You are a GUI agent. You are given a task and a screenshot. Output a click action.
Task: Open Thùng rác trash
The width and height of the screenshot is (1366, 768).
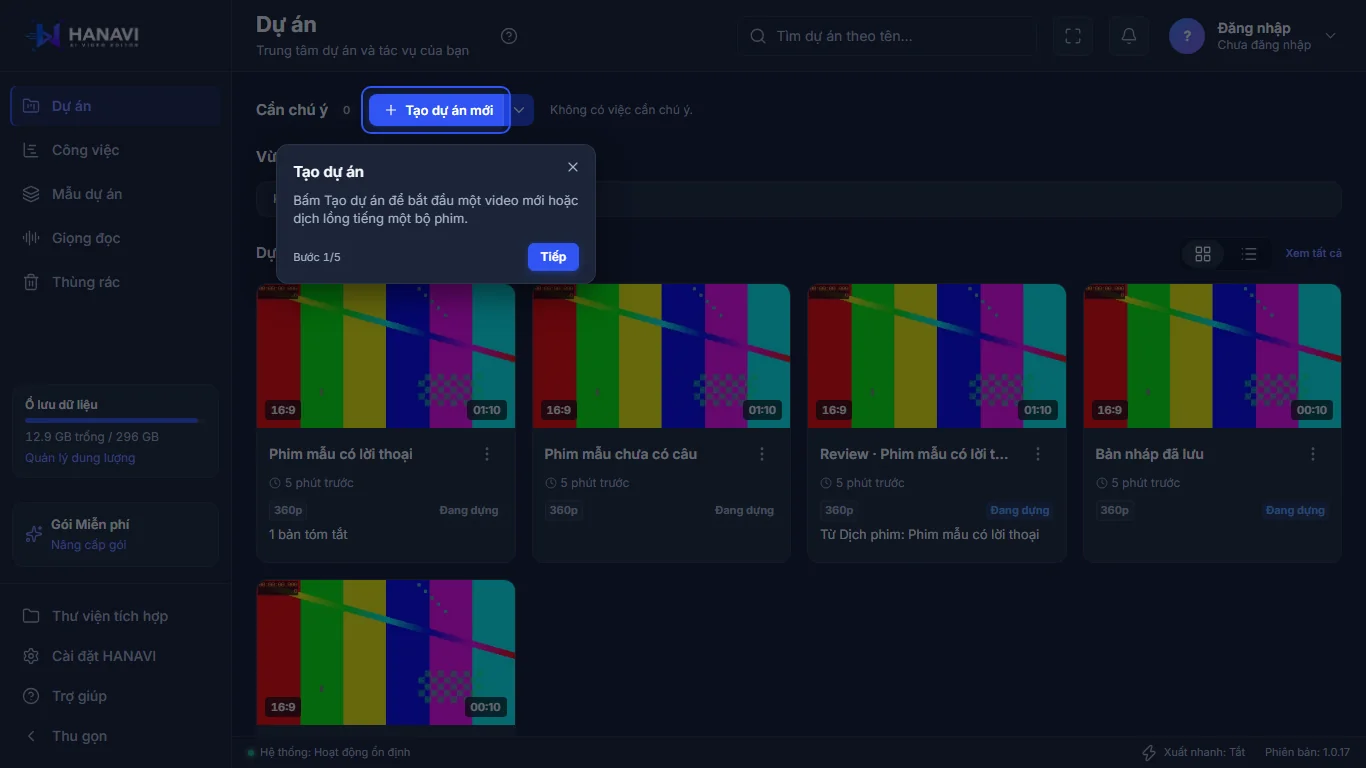pos(116,282)
